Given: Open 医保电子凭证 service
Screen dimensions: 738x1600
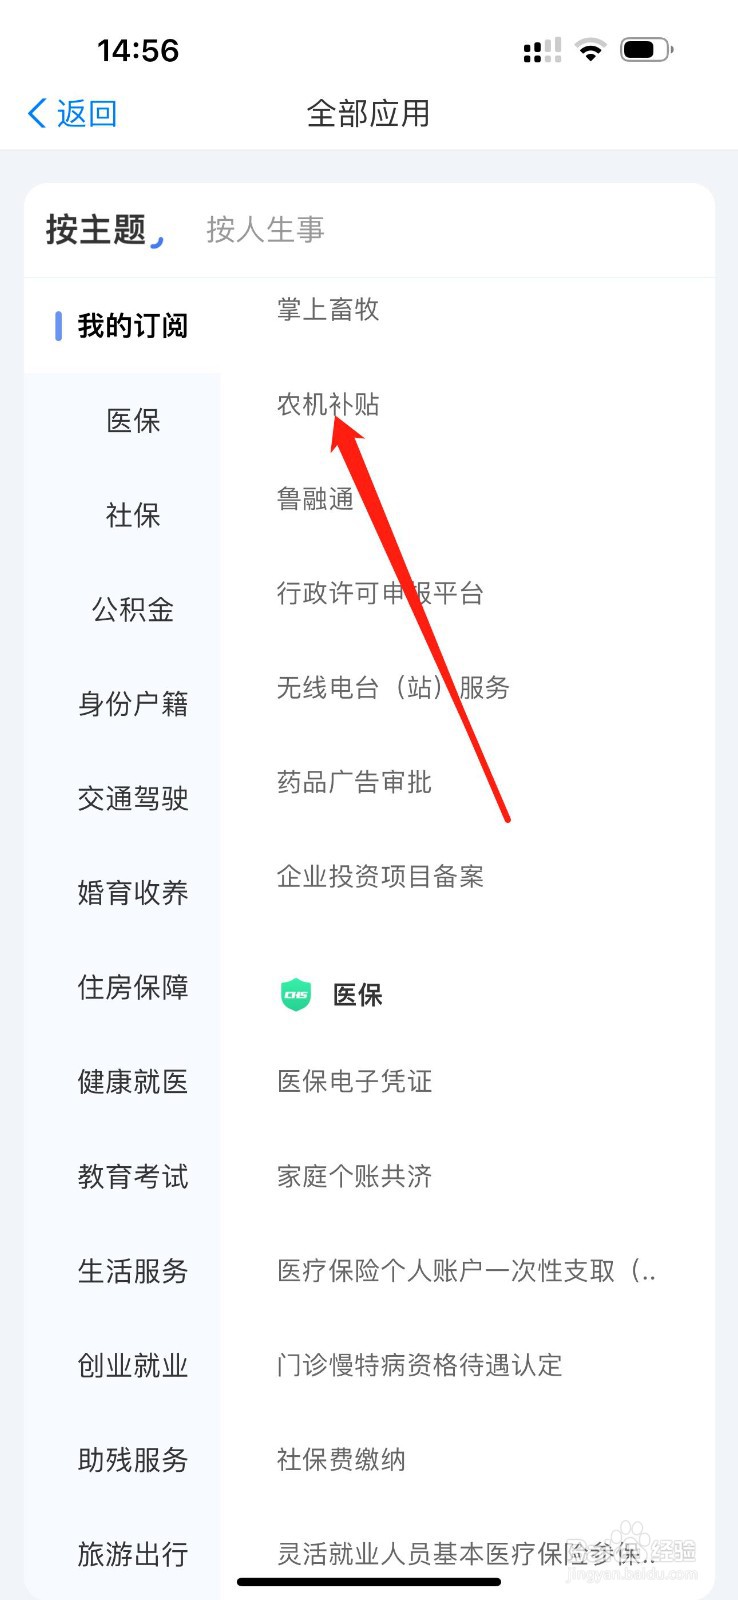Looking at the screenshot, I should point(354,1081).
